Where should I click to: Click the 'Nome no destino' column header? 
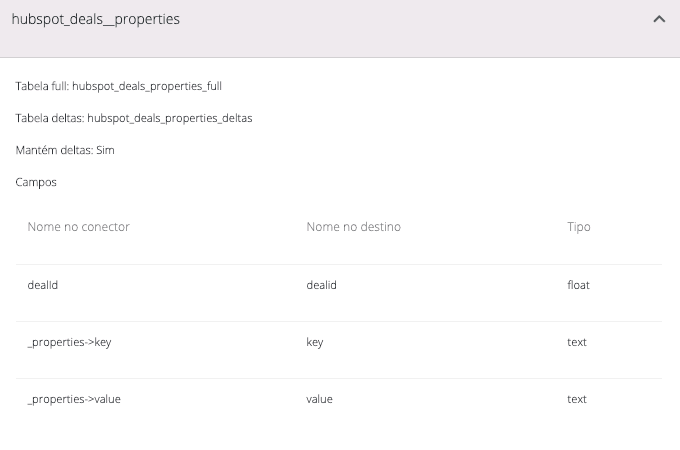coord(353,227)
